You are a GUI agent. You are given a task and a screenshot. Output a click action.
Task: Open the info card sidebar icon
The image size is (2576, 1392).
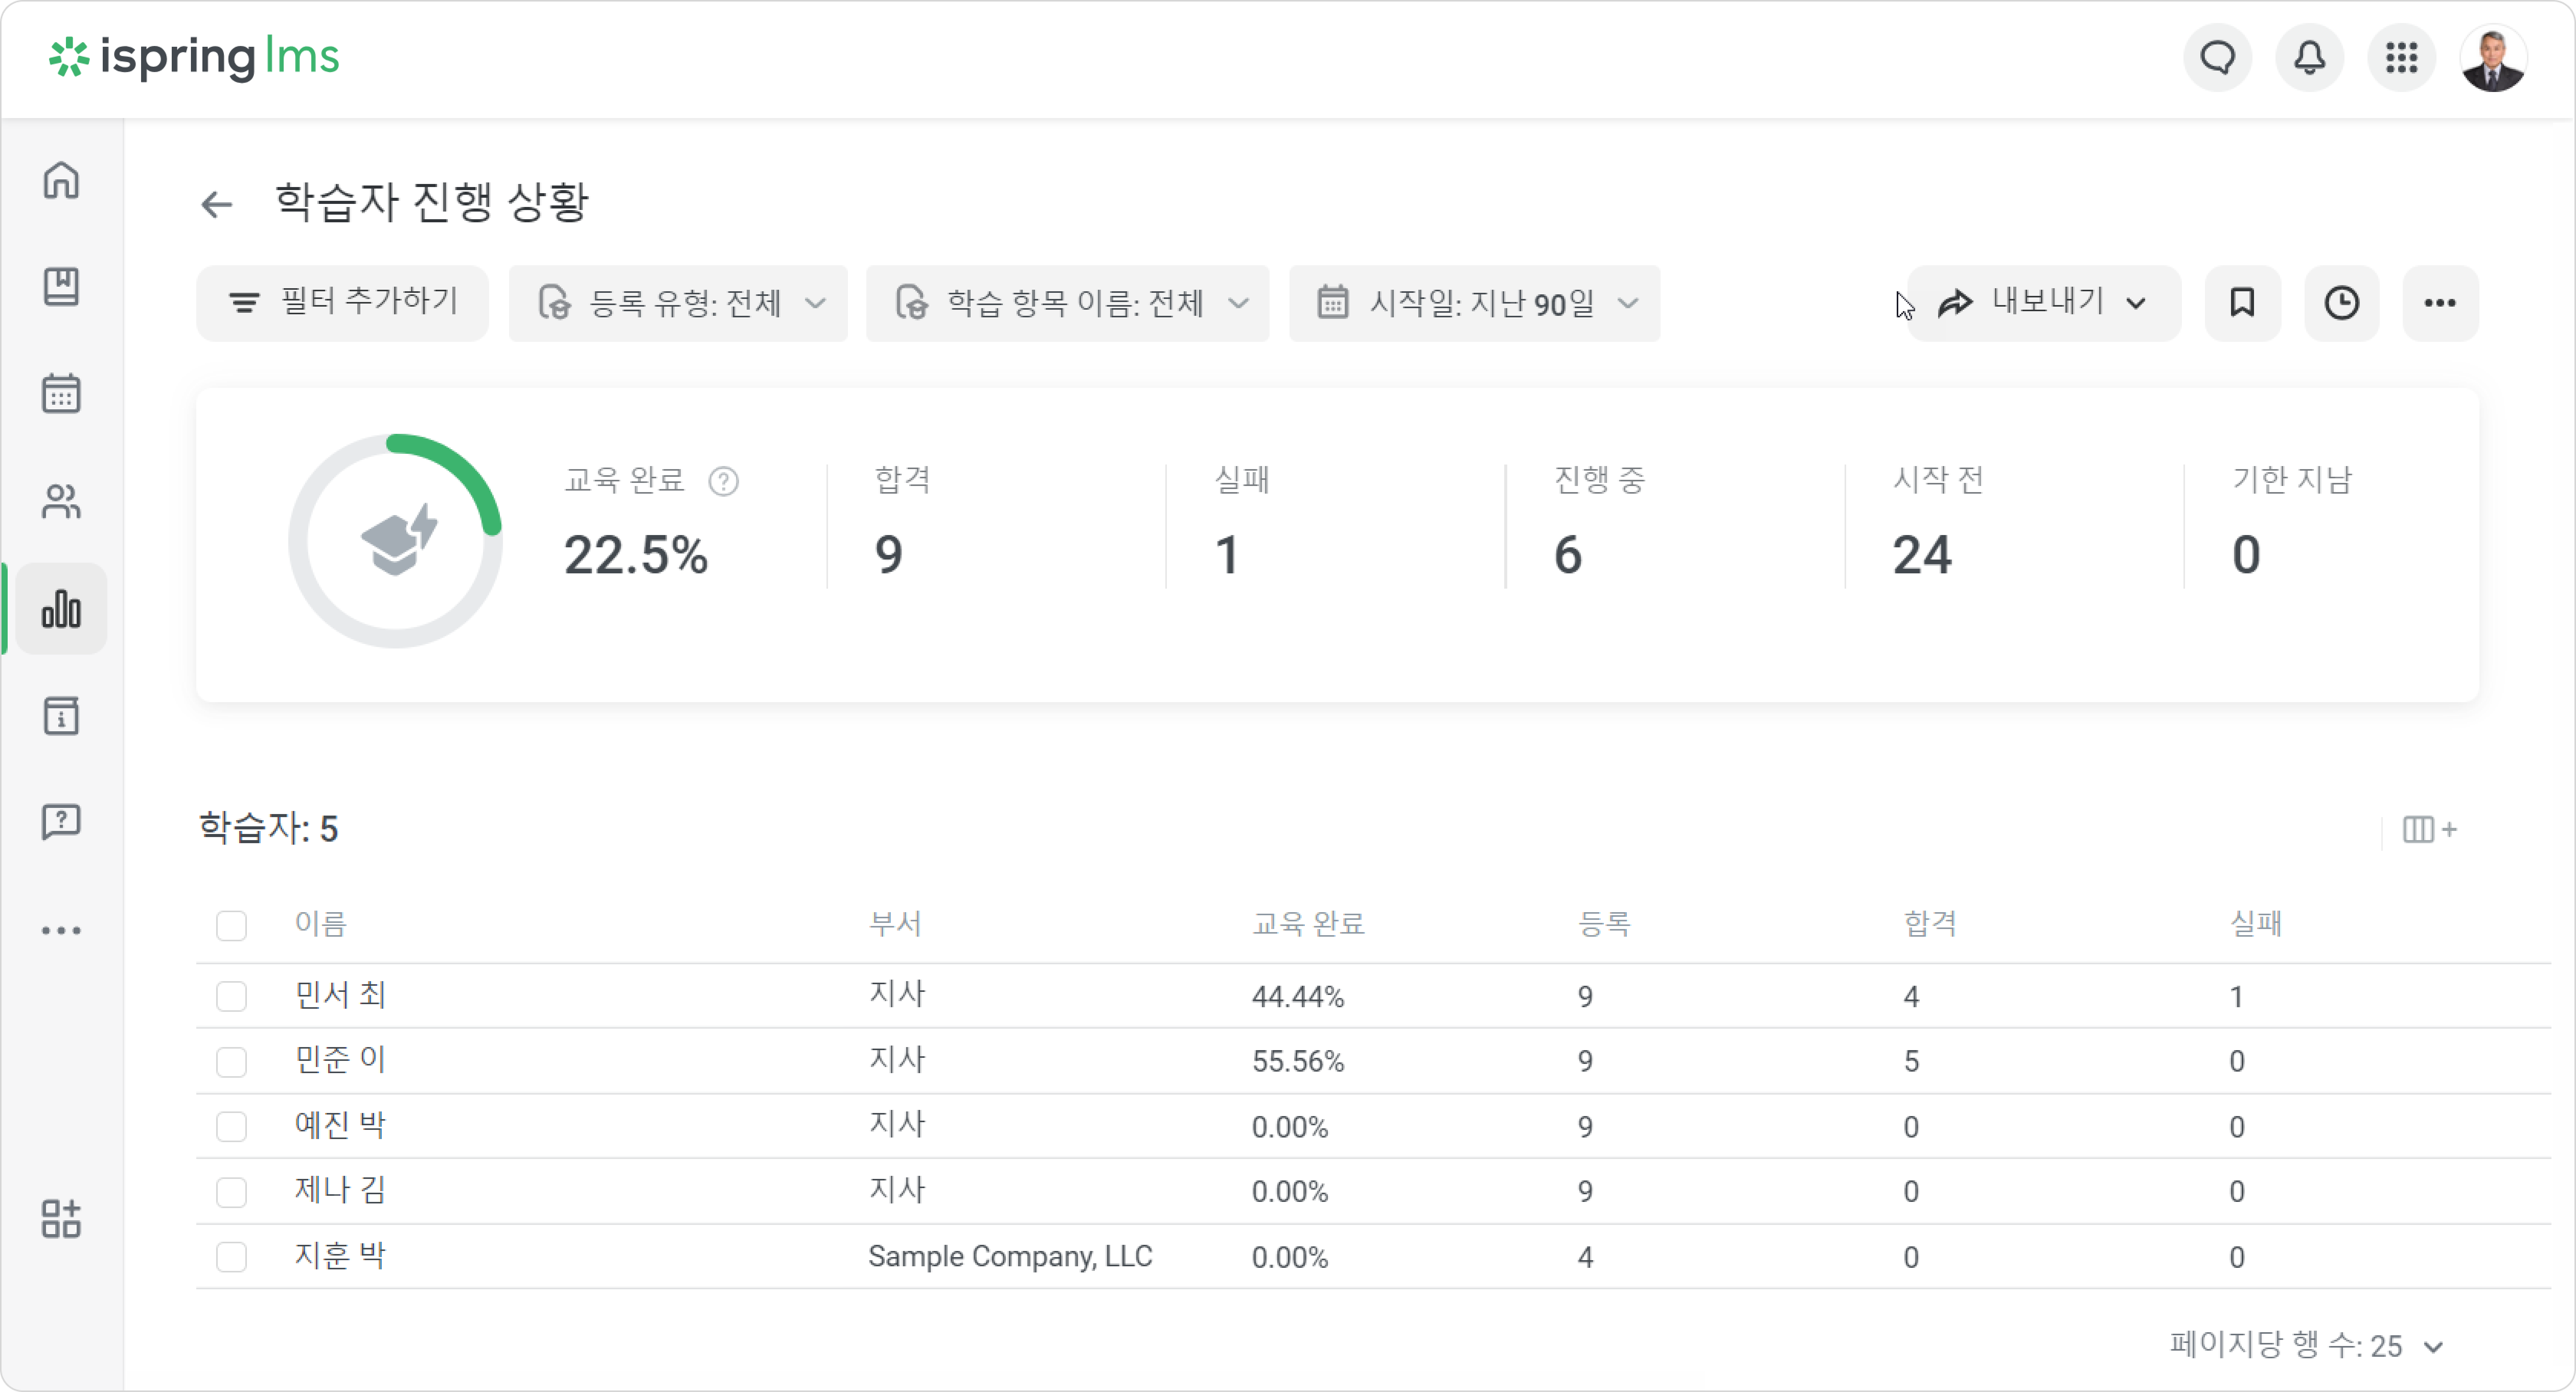click(61, 716)
